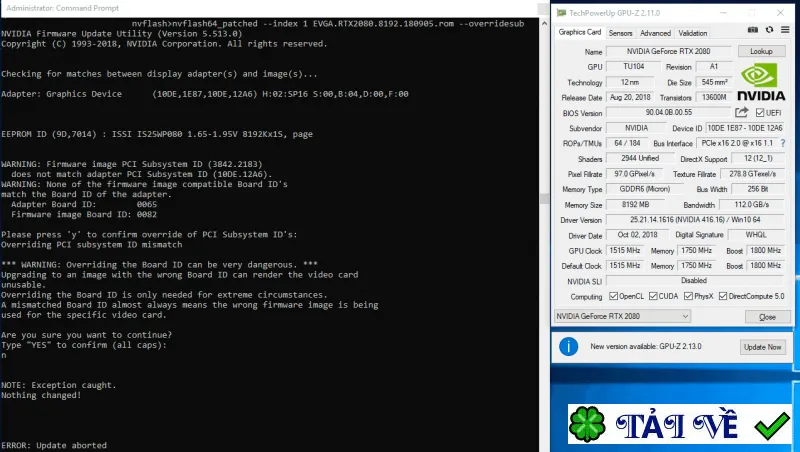Image resolution: width=800 pixels, height=452 pixels.
Task: Click the NVIDIA logo in GPU-Z
Action: point(761,82)
